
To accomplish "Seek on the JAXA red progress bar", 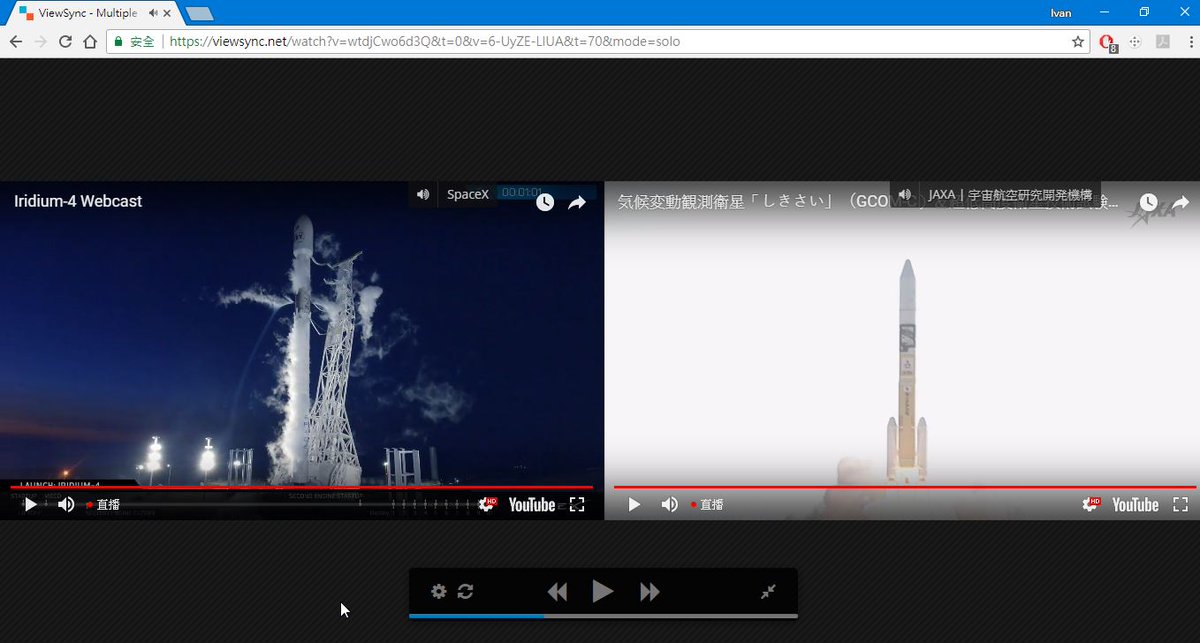I will pyautogui.click(x=905, y=488).
